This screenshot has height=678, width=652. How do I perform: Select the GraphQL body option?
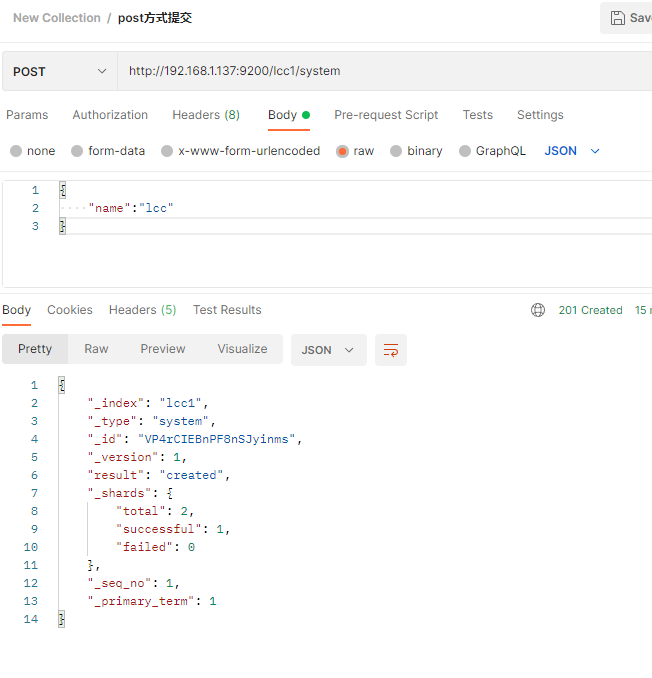(465, 151)
